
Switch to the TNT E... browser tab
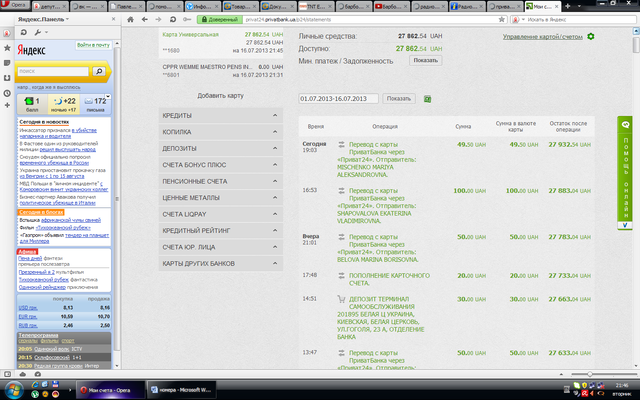316,7
